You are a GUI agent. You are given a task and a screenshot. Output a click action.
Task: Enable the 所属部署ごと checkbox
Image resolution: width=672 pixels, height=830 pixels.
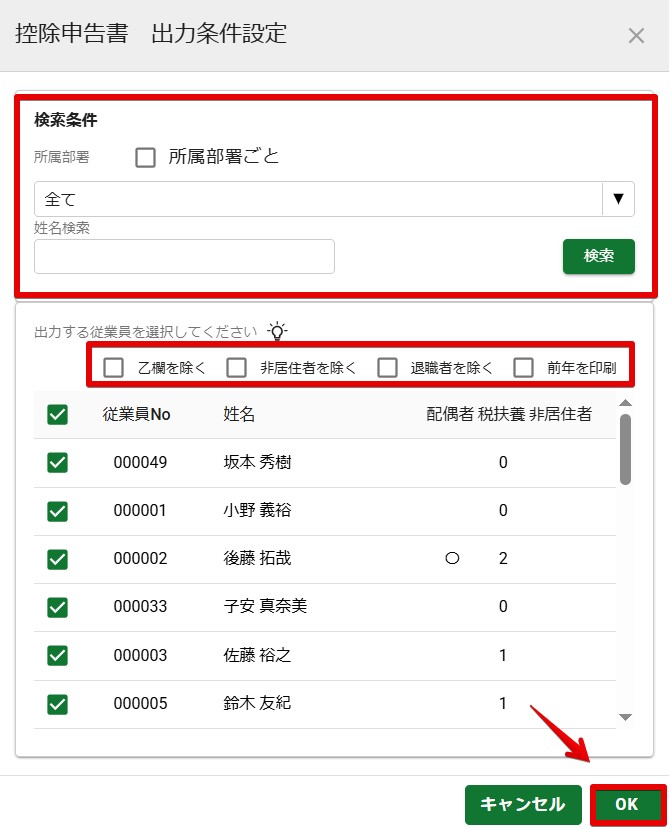pyautogui.click(x=145, y=157)
